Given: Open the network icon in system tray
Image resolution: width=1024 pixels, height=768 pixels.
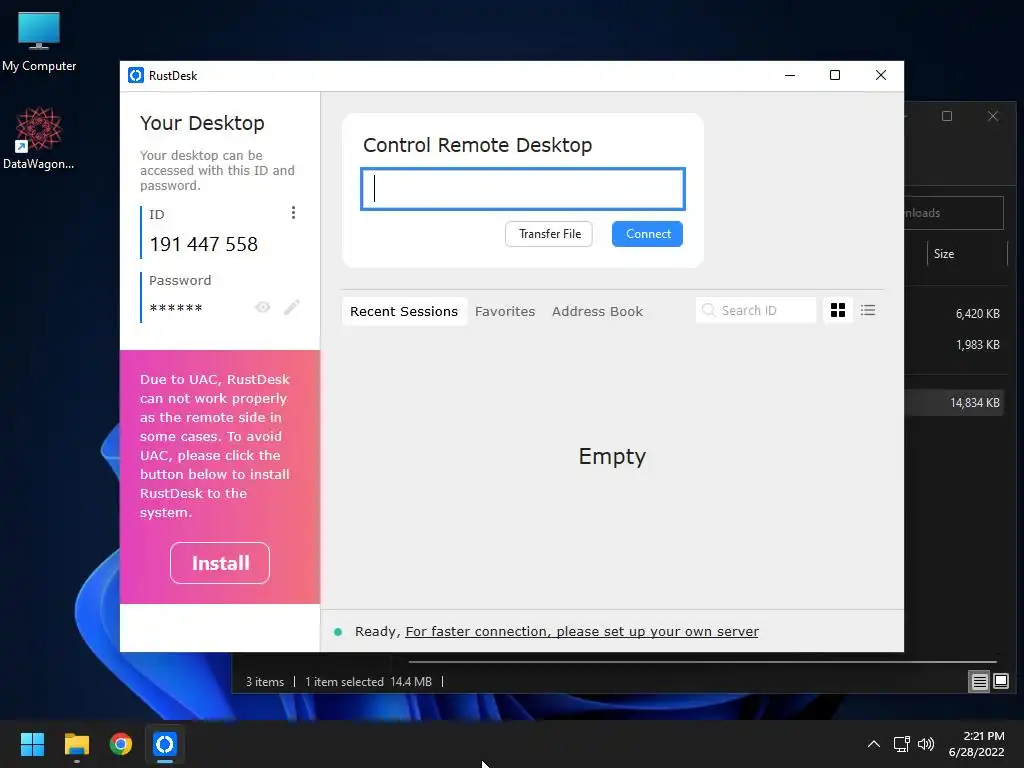Looking at the screenshot, I should point(902,744).
